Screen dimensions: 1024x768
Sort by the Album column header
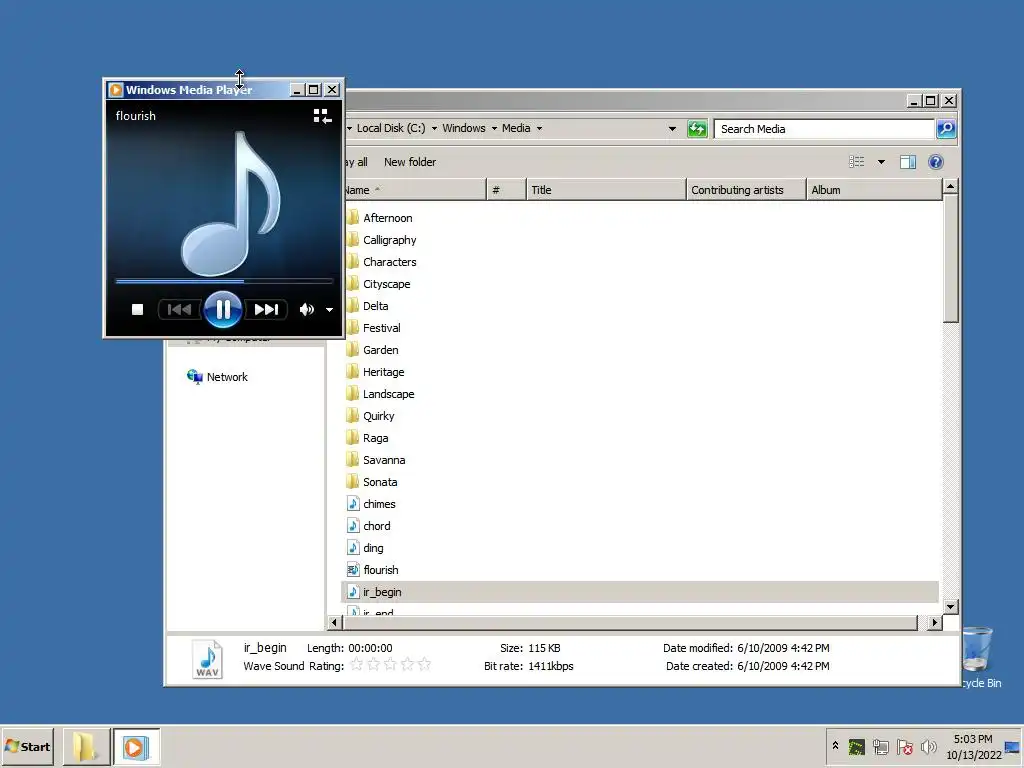pos(874,190)
